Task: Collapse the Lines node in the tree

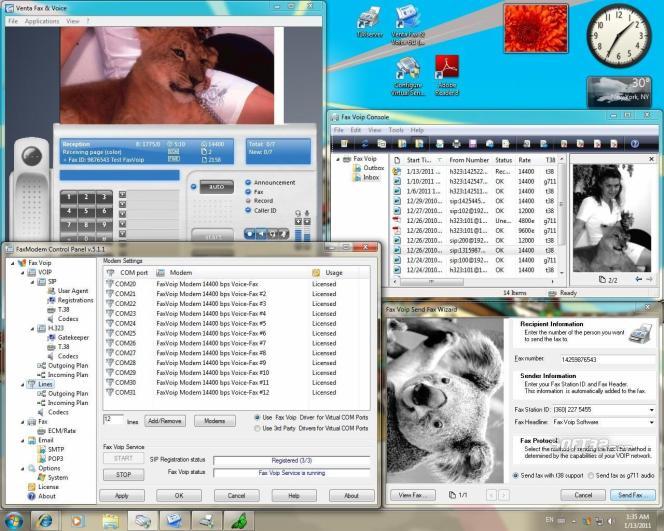Action: pyautogui.click(x=23, y=384)
